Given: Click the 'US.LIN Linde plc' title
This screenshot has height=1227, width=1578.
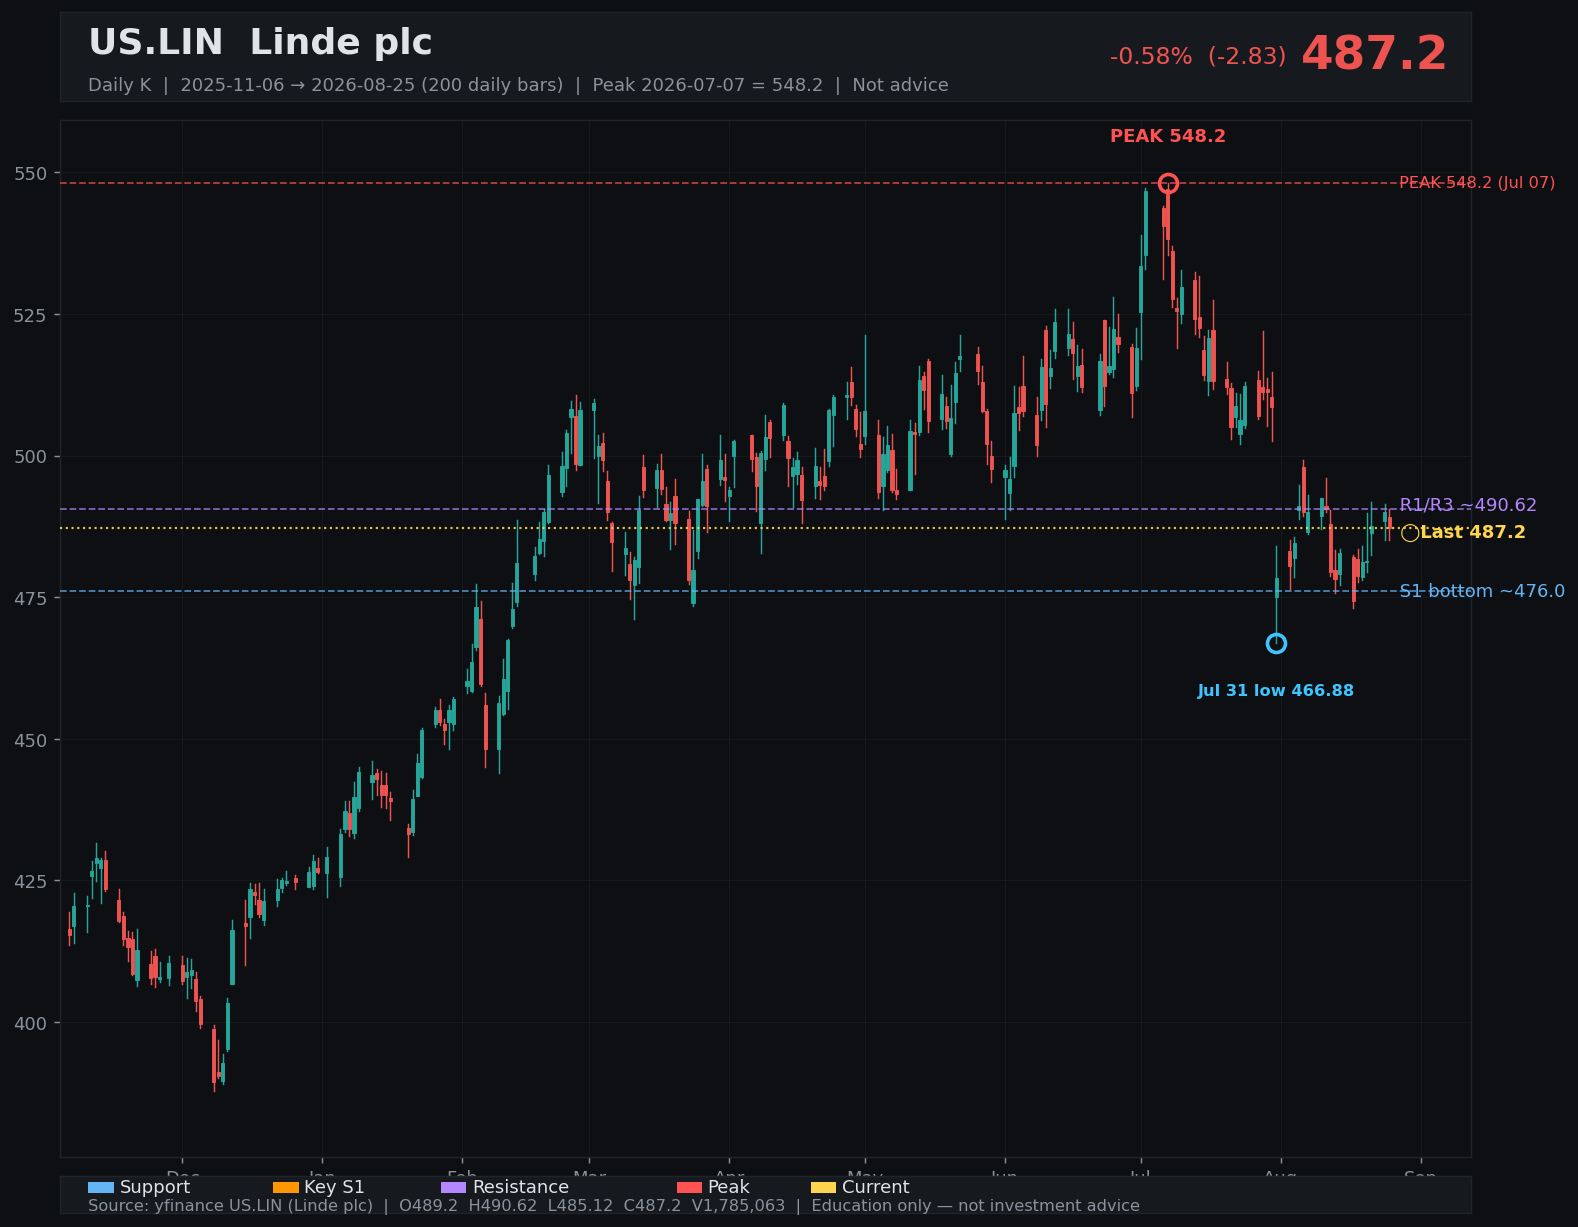Looking at the screenshot, I should click(x=260, y=43).
